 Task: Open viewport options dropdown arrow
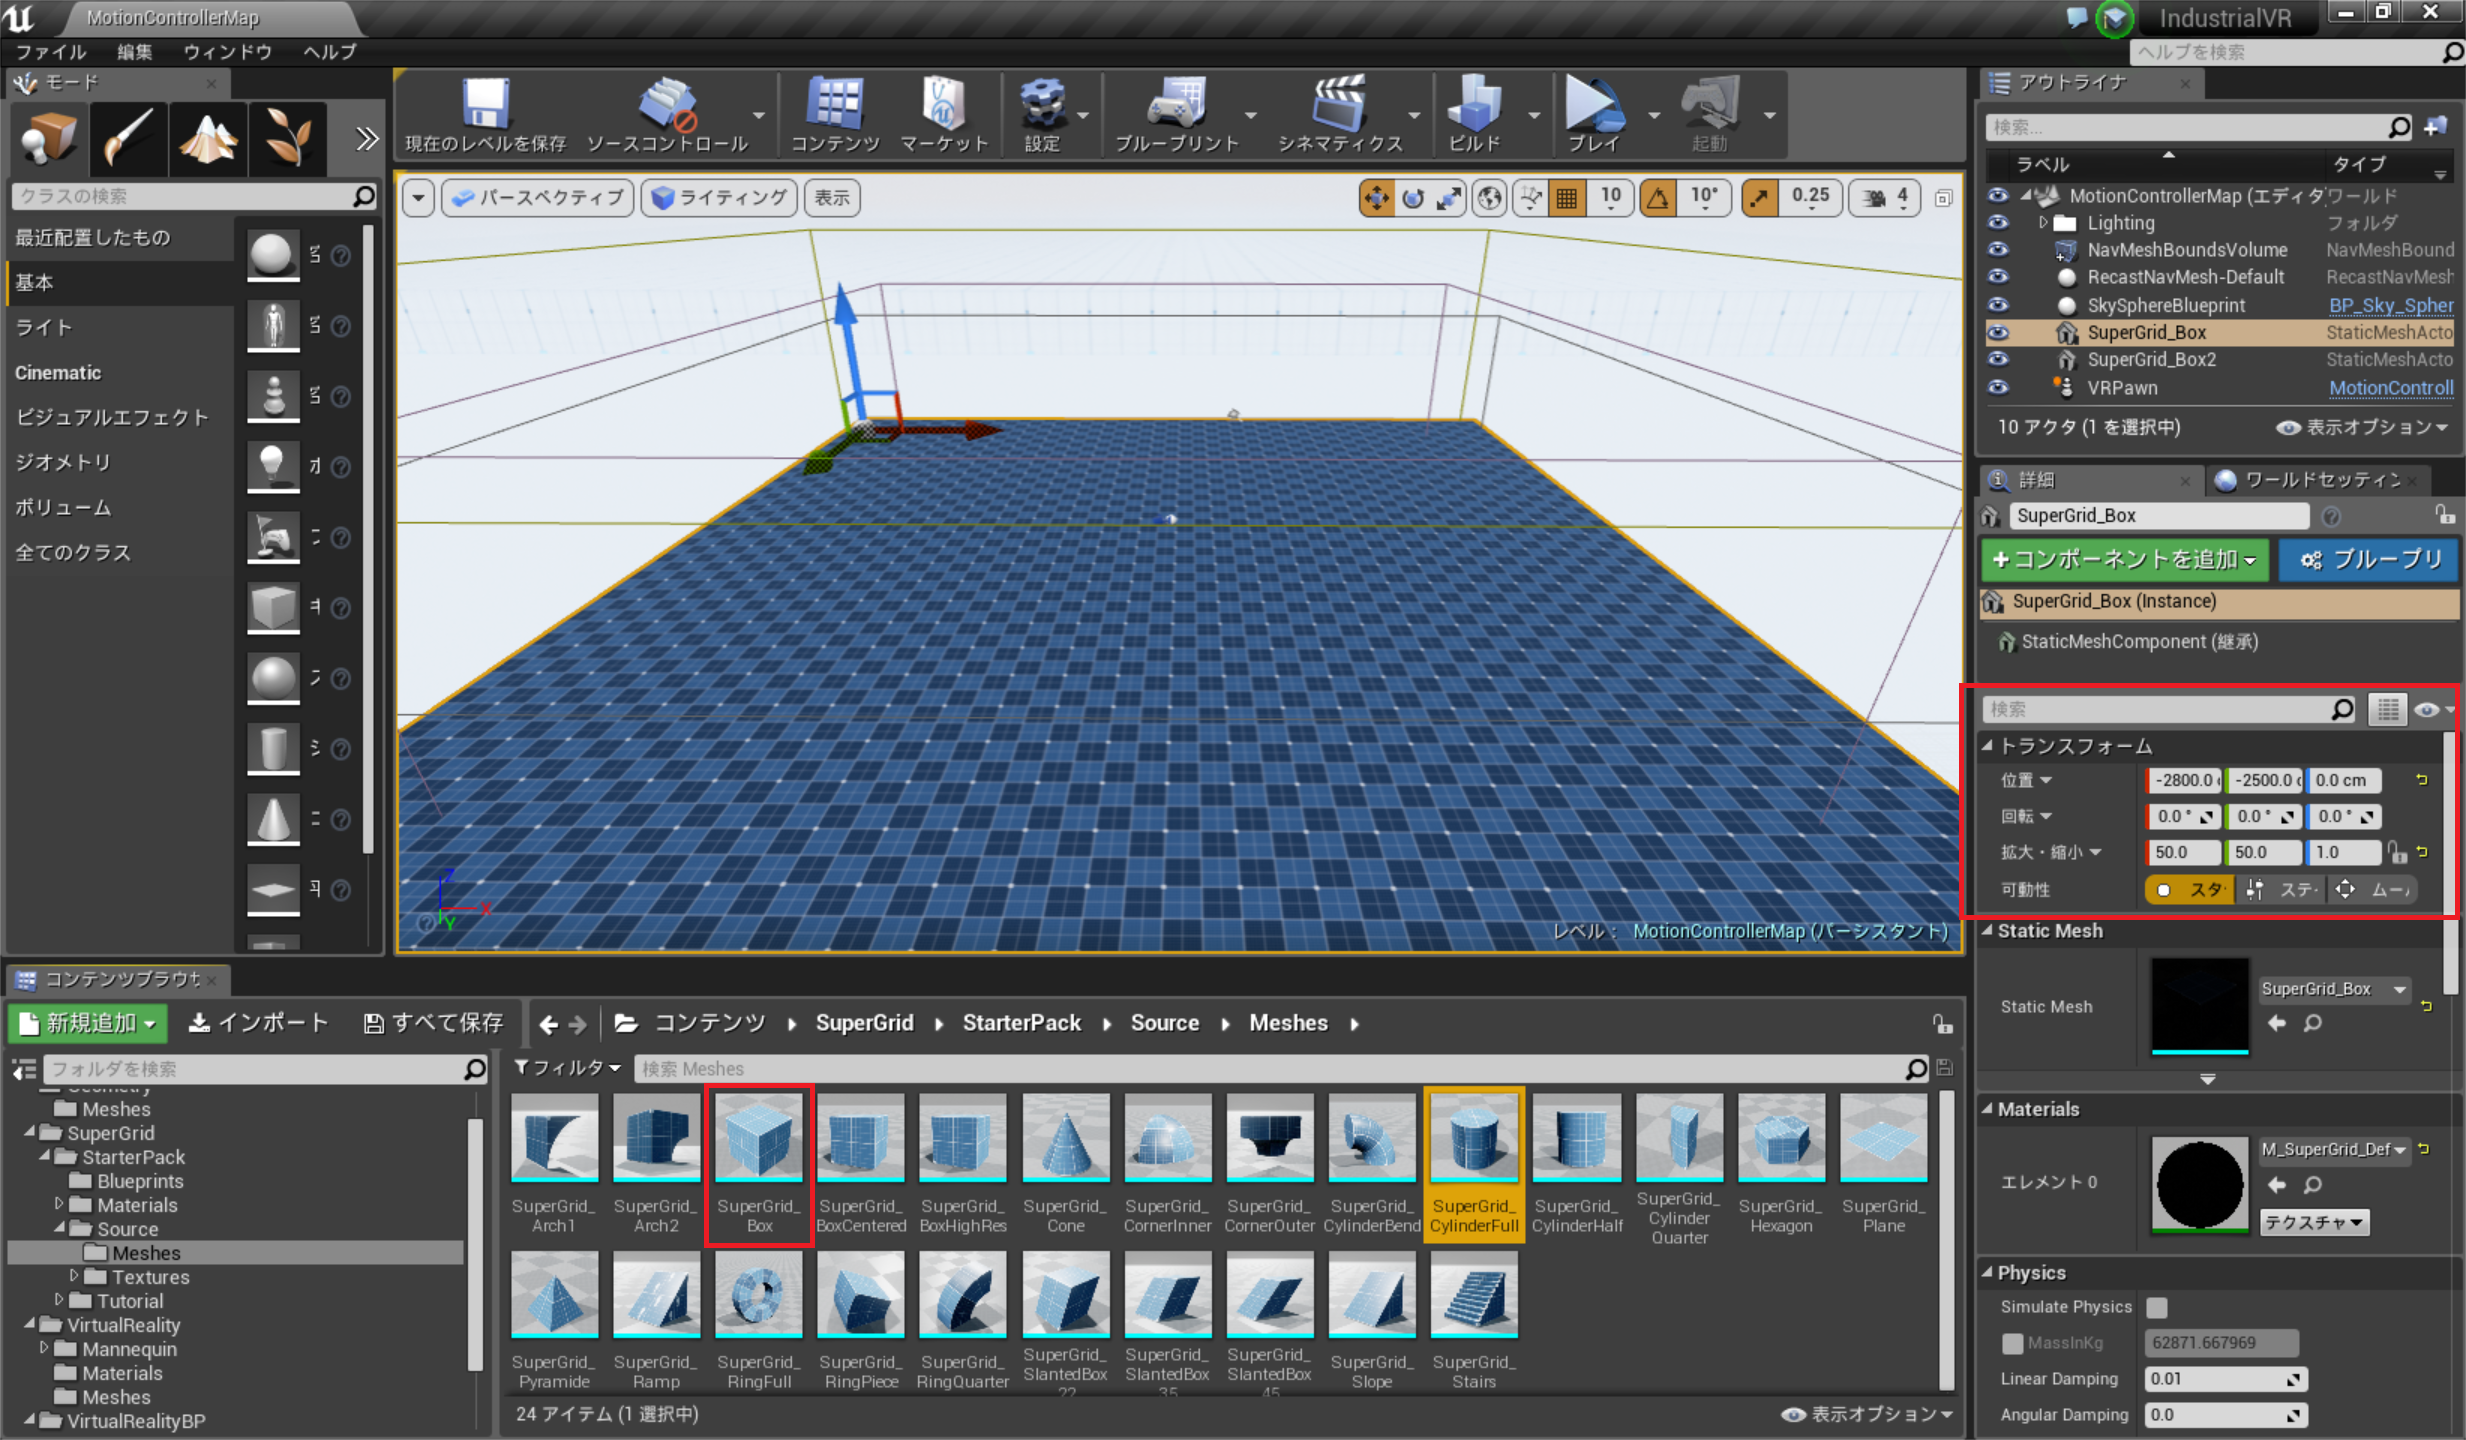(419, 198)
